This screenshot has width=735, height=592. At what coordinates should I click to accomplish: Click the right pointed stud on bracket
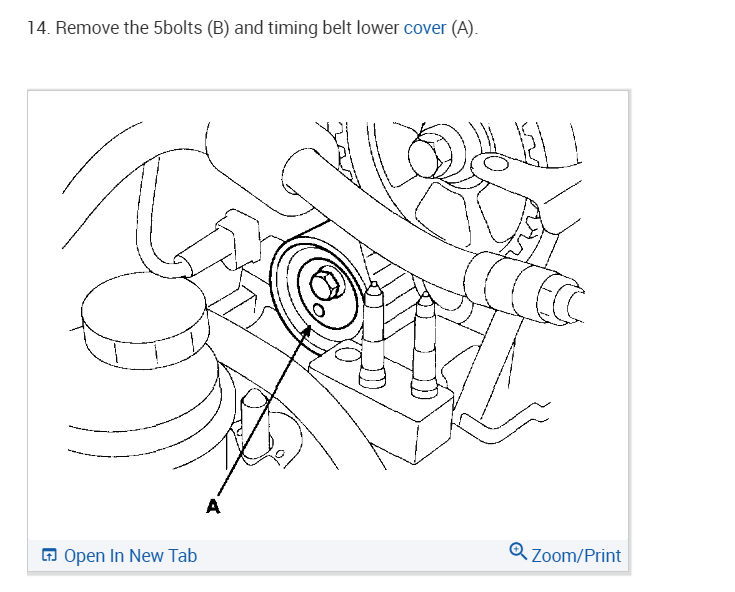coord(425,345)
